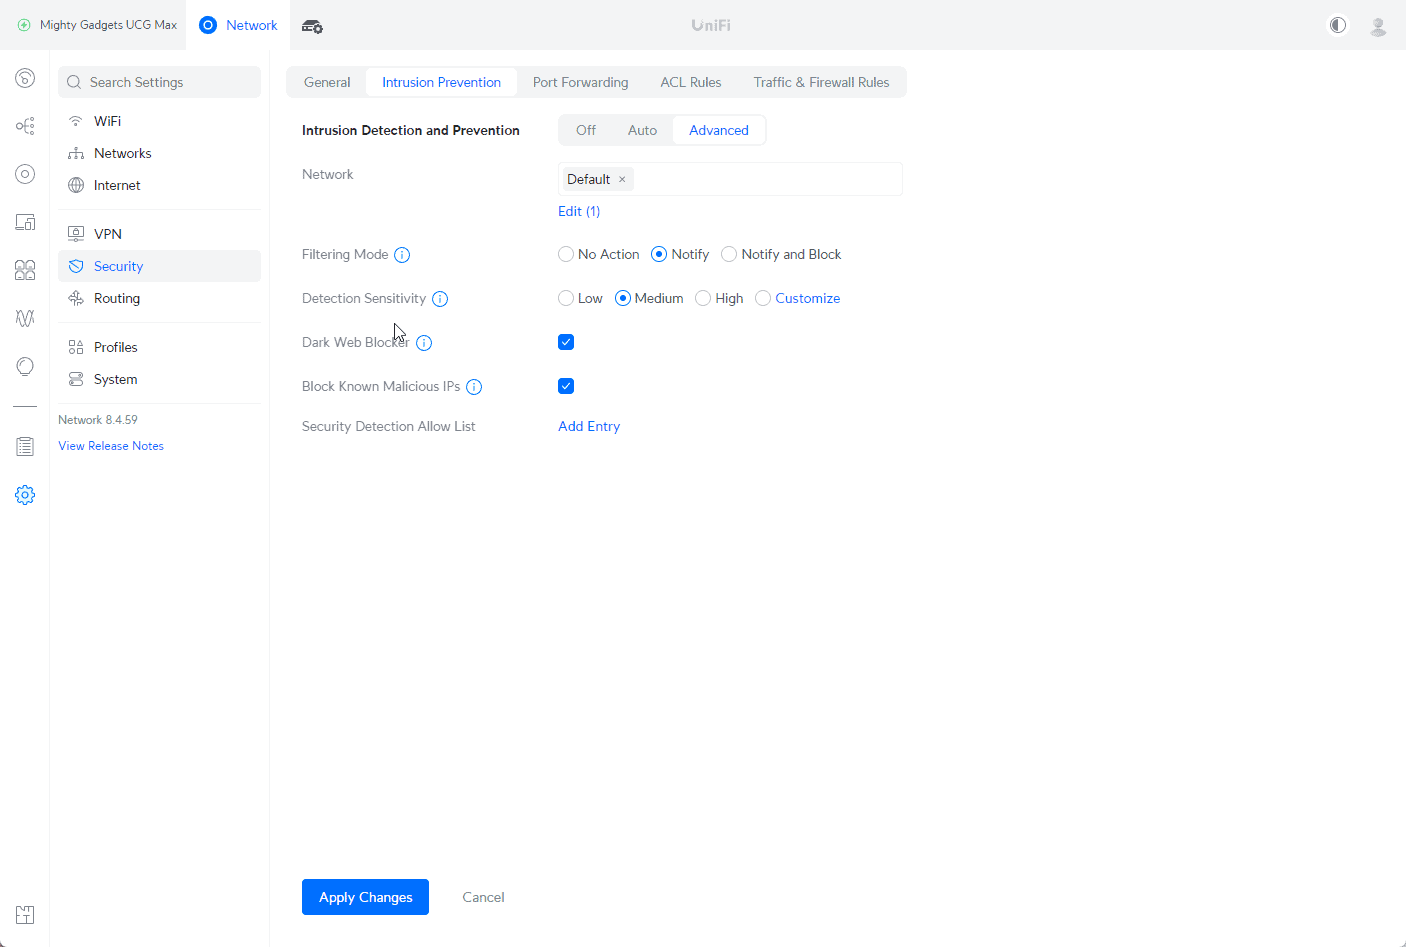Image resolution: width=1406 pixels, height=947 pixels.
Task: Uncheck the Dark Web Blocker checkbox
Action: (x=566, y=342)
